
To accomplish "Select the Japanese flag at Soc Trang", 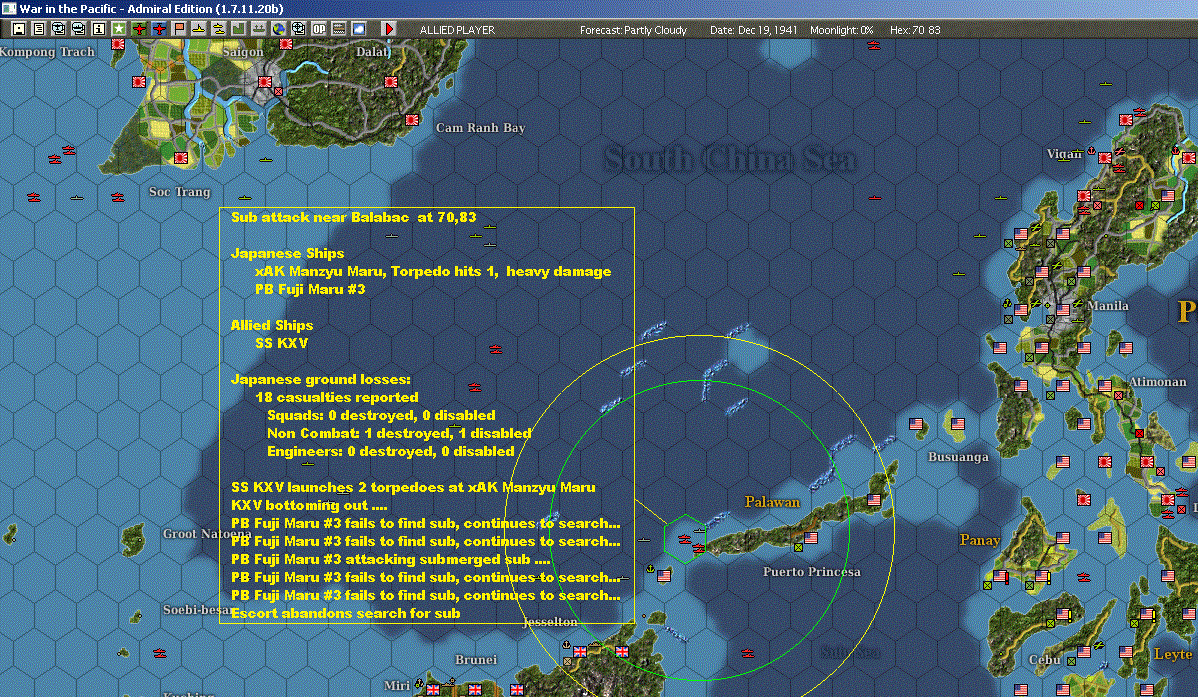I will click(x=180, y=158).
